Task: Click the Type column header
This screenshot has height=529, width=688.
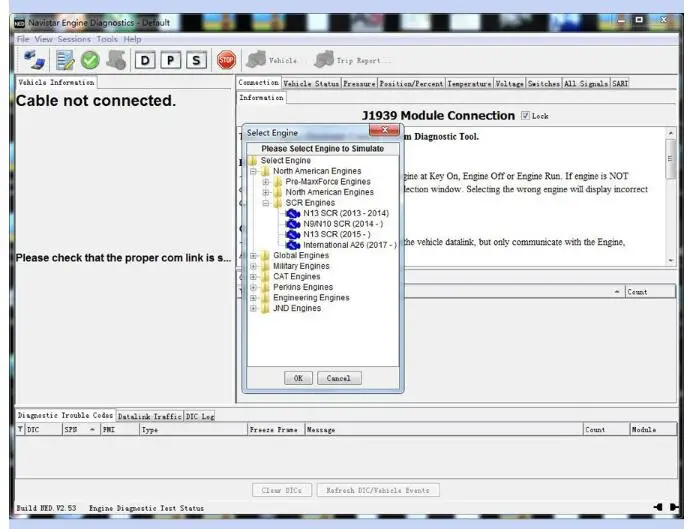Action: [193, 430]
